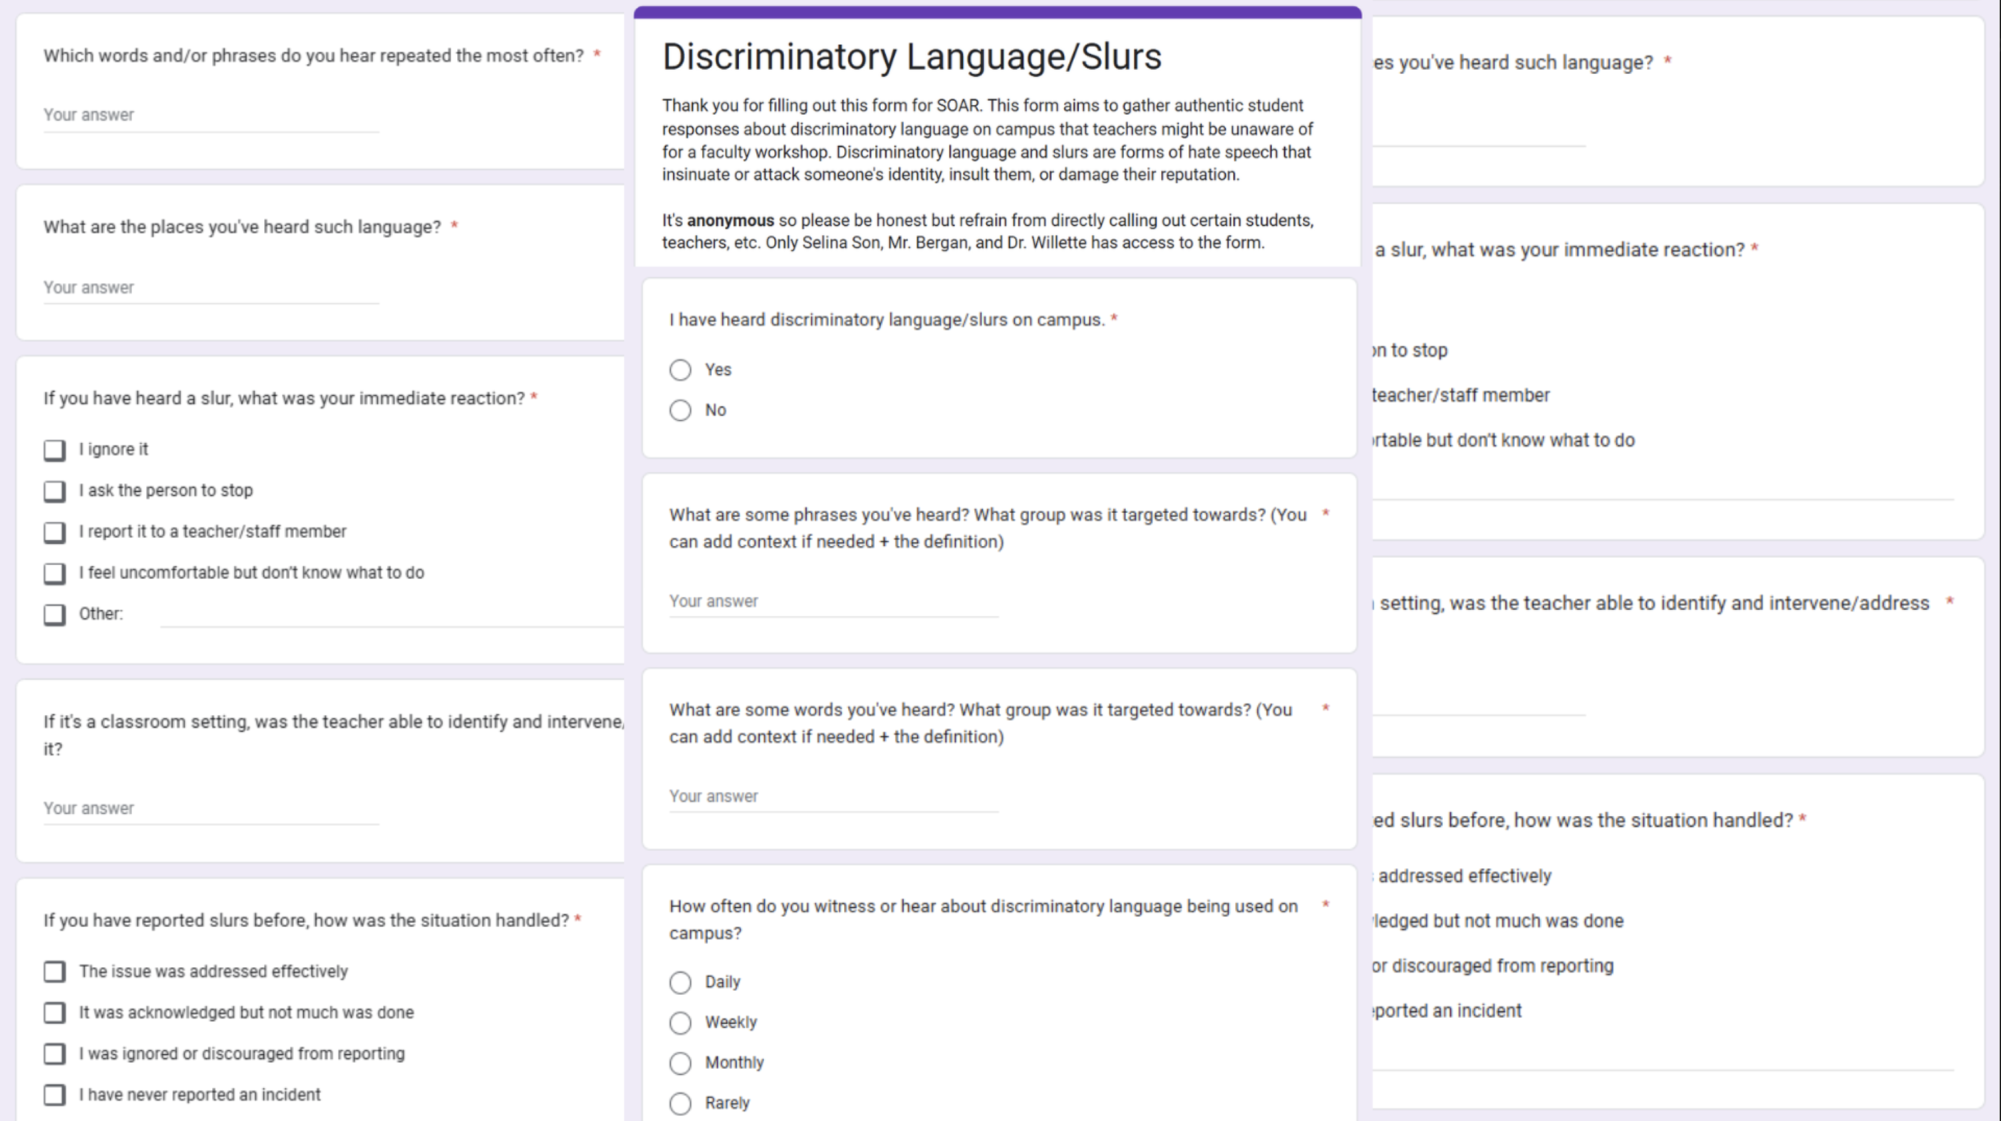The image size is (2001, 1121).
Task: Check 'I ask the person to stop'
Action: click(55, 491)
